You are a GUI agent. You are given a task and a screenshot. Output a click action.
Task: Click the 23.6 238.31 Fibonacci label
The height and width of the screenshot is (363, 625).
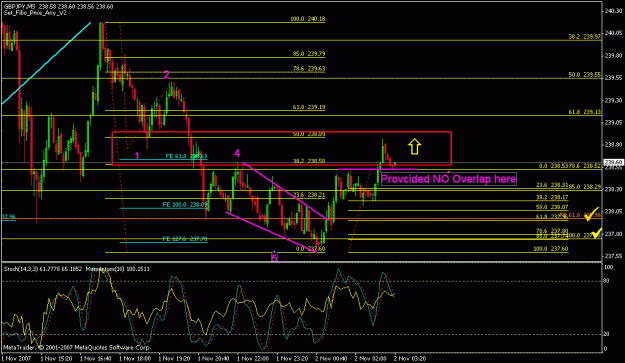552,185
